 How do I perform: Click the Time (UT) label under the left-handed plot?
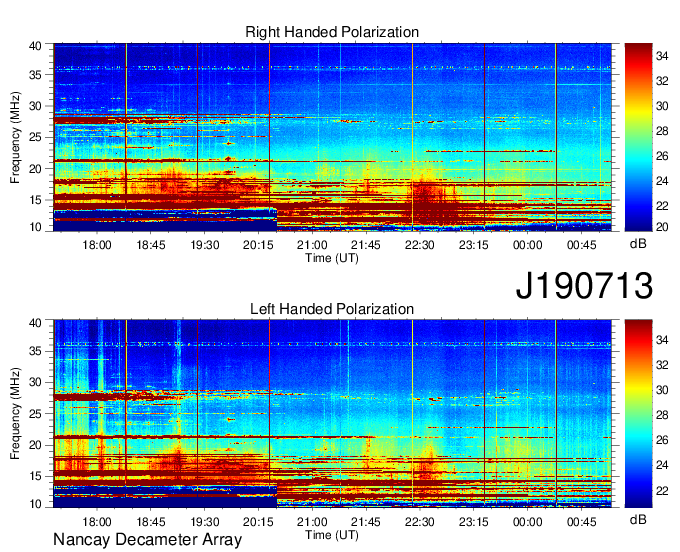point(332,535)
